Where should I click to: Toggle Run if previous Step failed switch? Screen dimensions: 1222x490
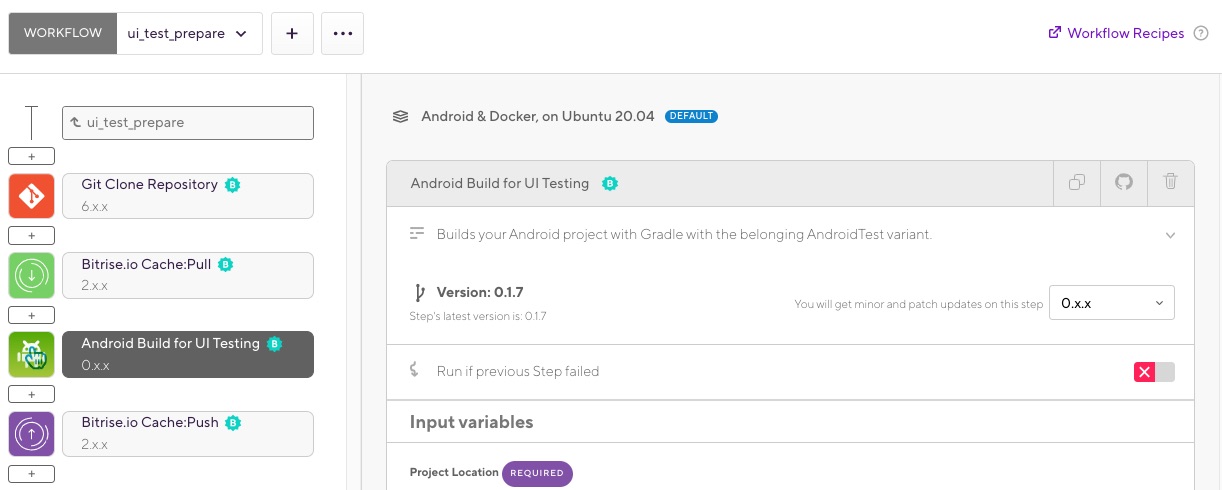click(1154, 372)
